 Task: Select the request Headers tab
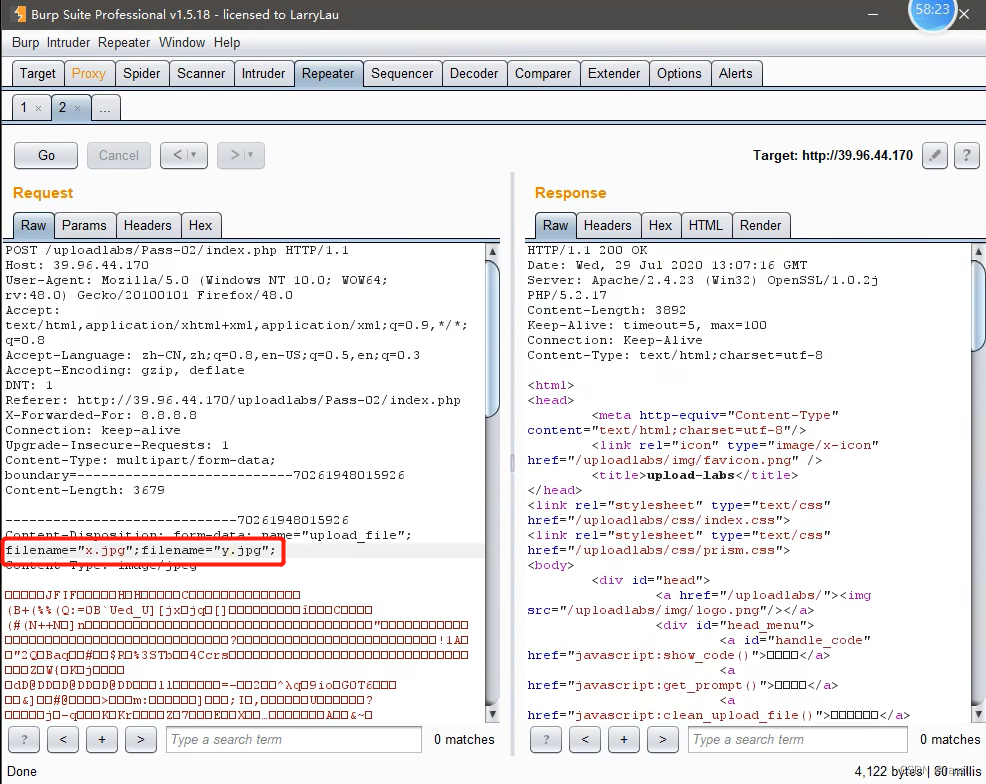148,225
